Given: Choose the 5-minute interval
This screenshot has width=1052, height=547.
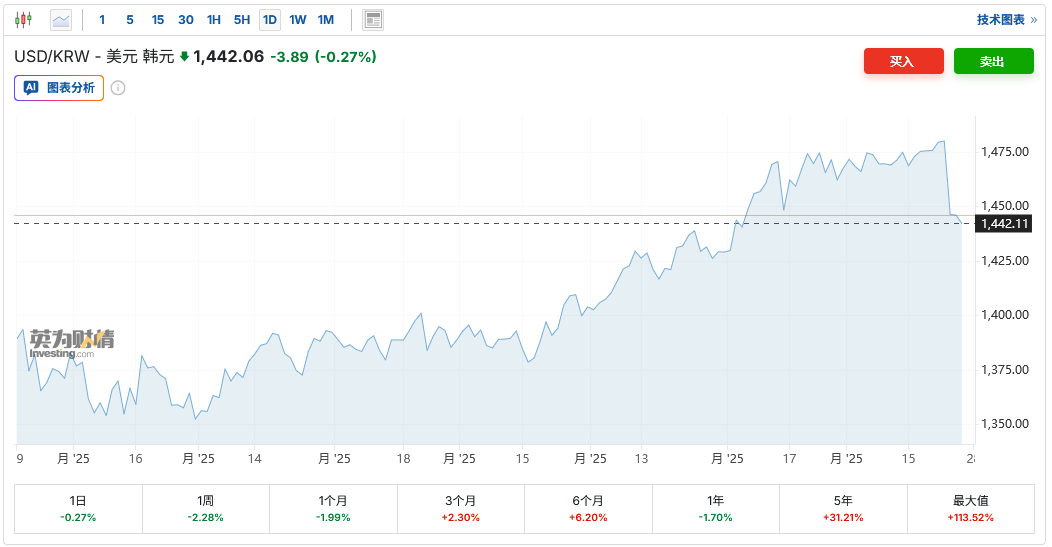Looking at the screenshot, I should tap(130, 19).
